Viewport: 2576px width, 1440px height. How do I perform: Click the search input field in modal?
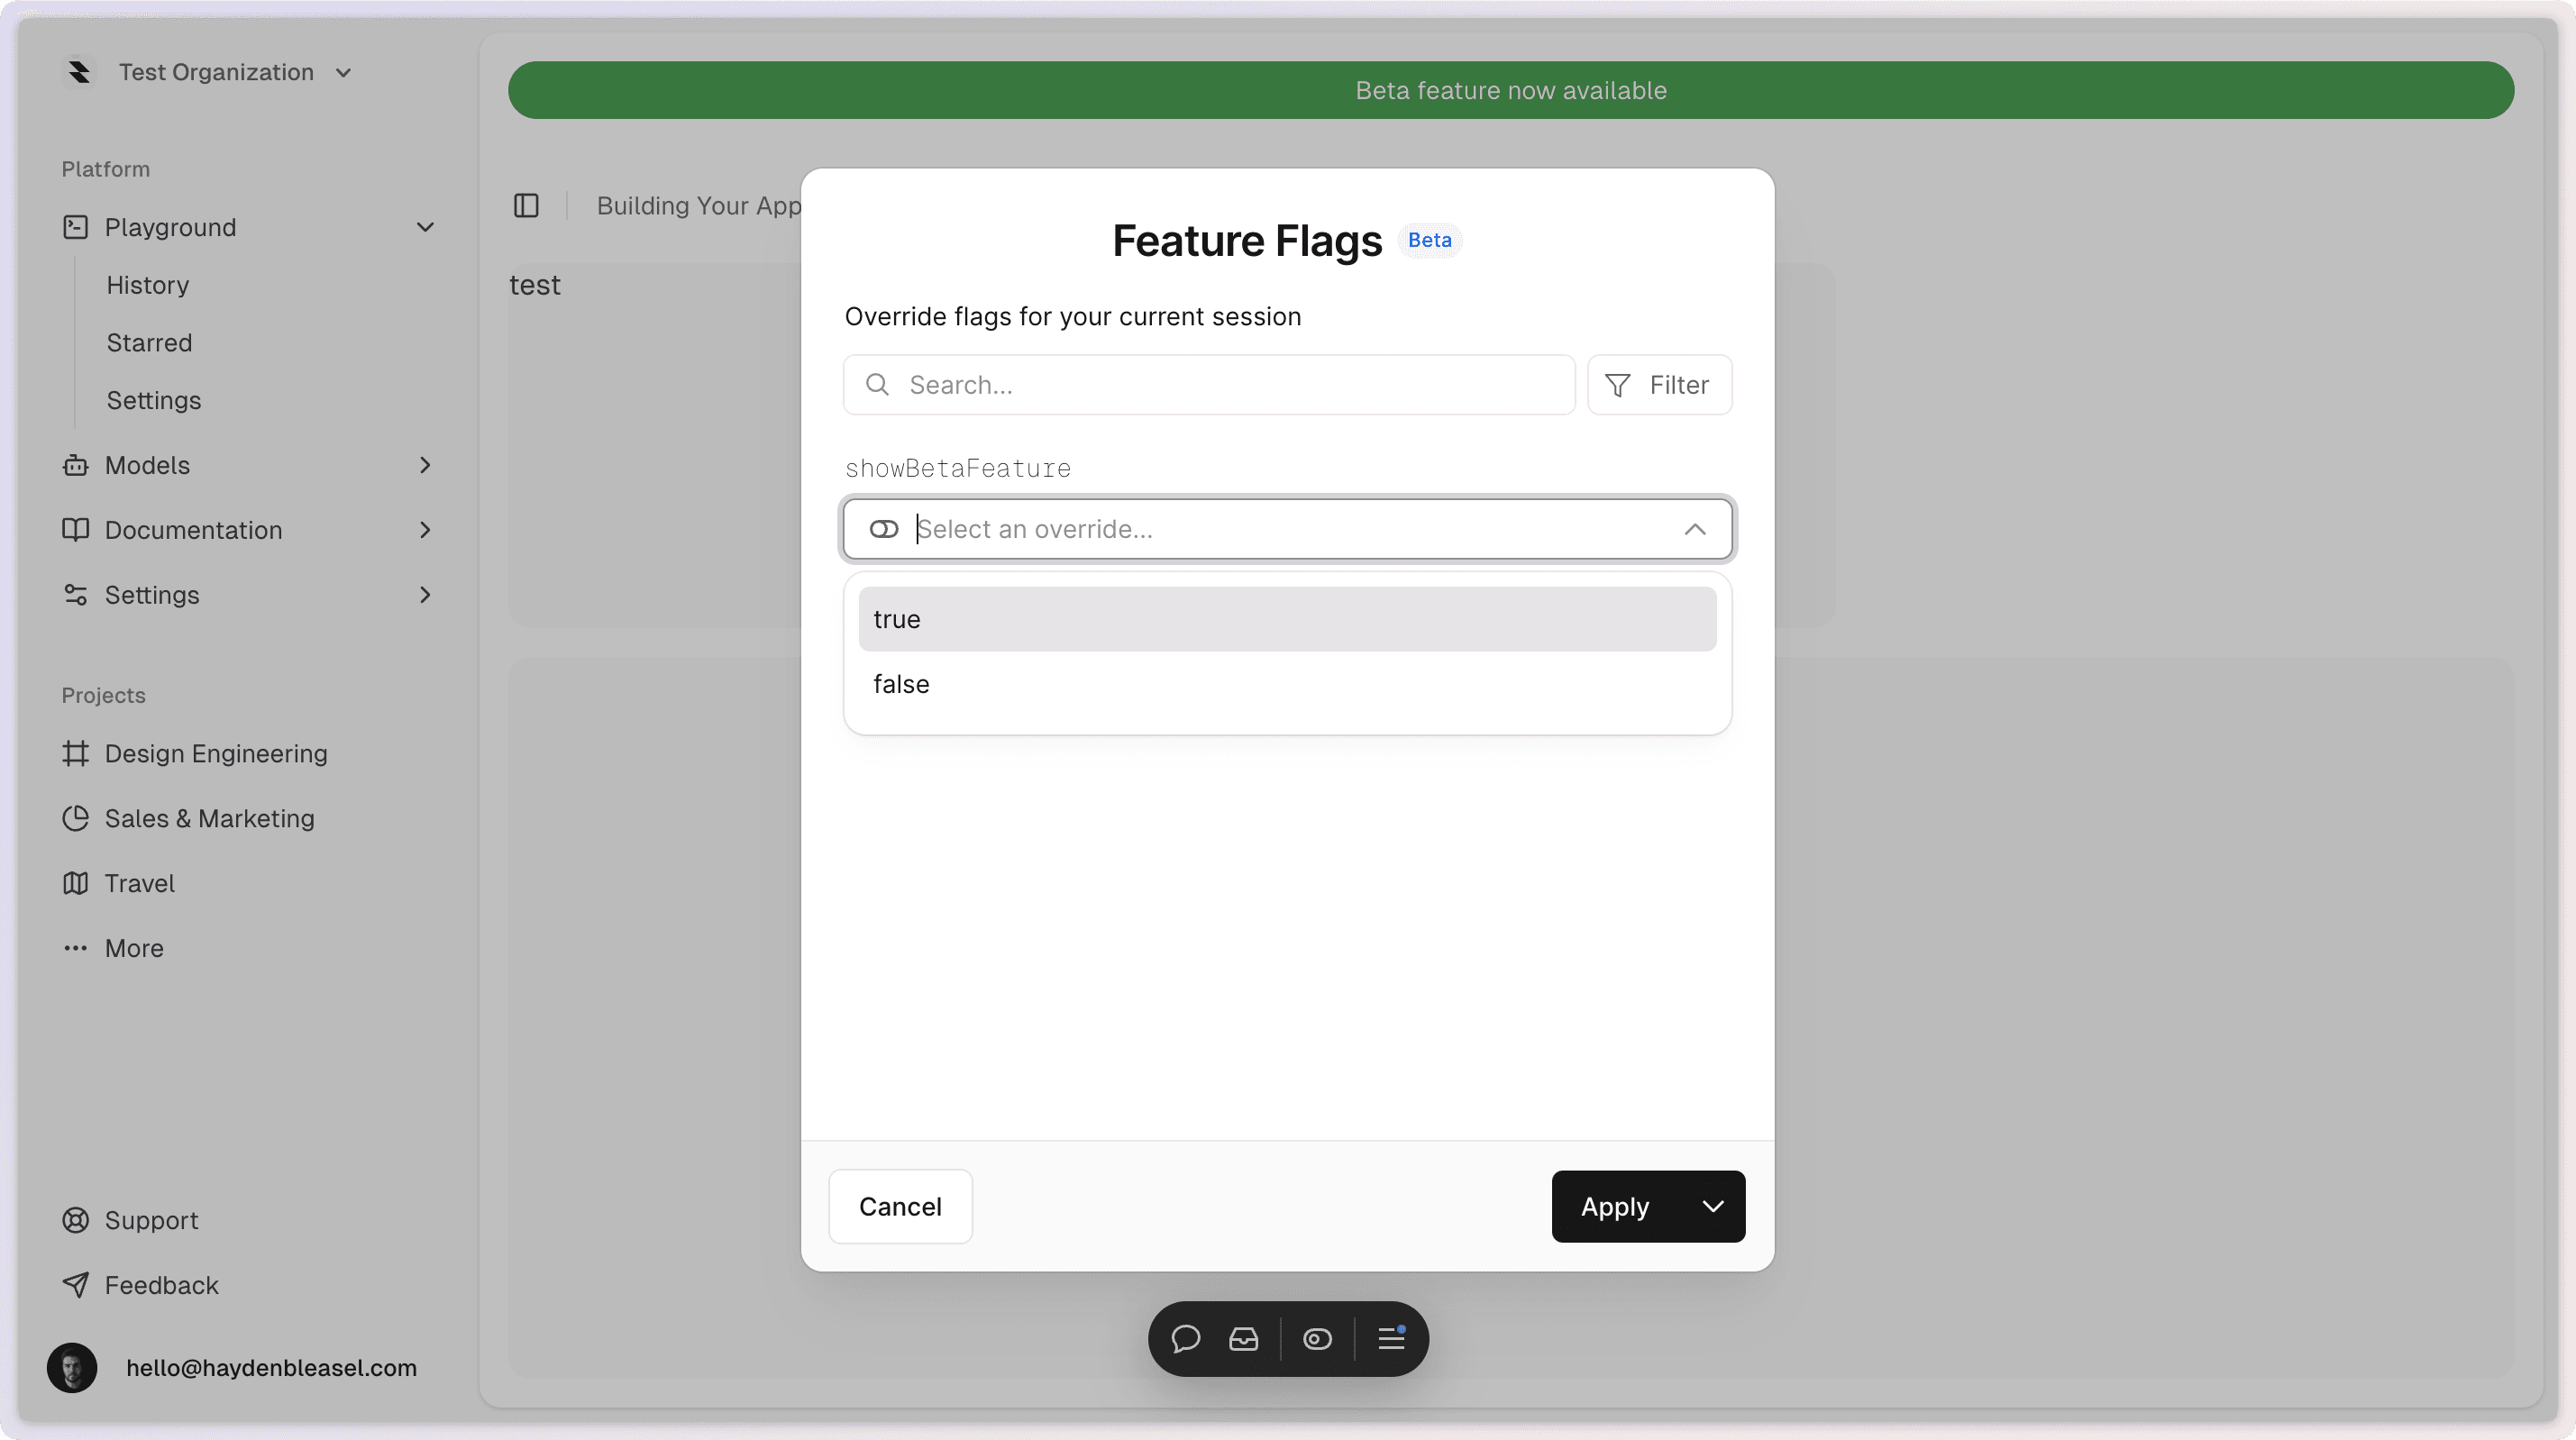pos(1209,384)
